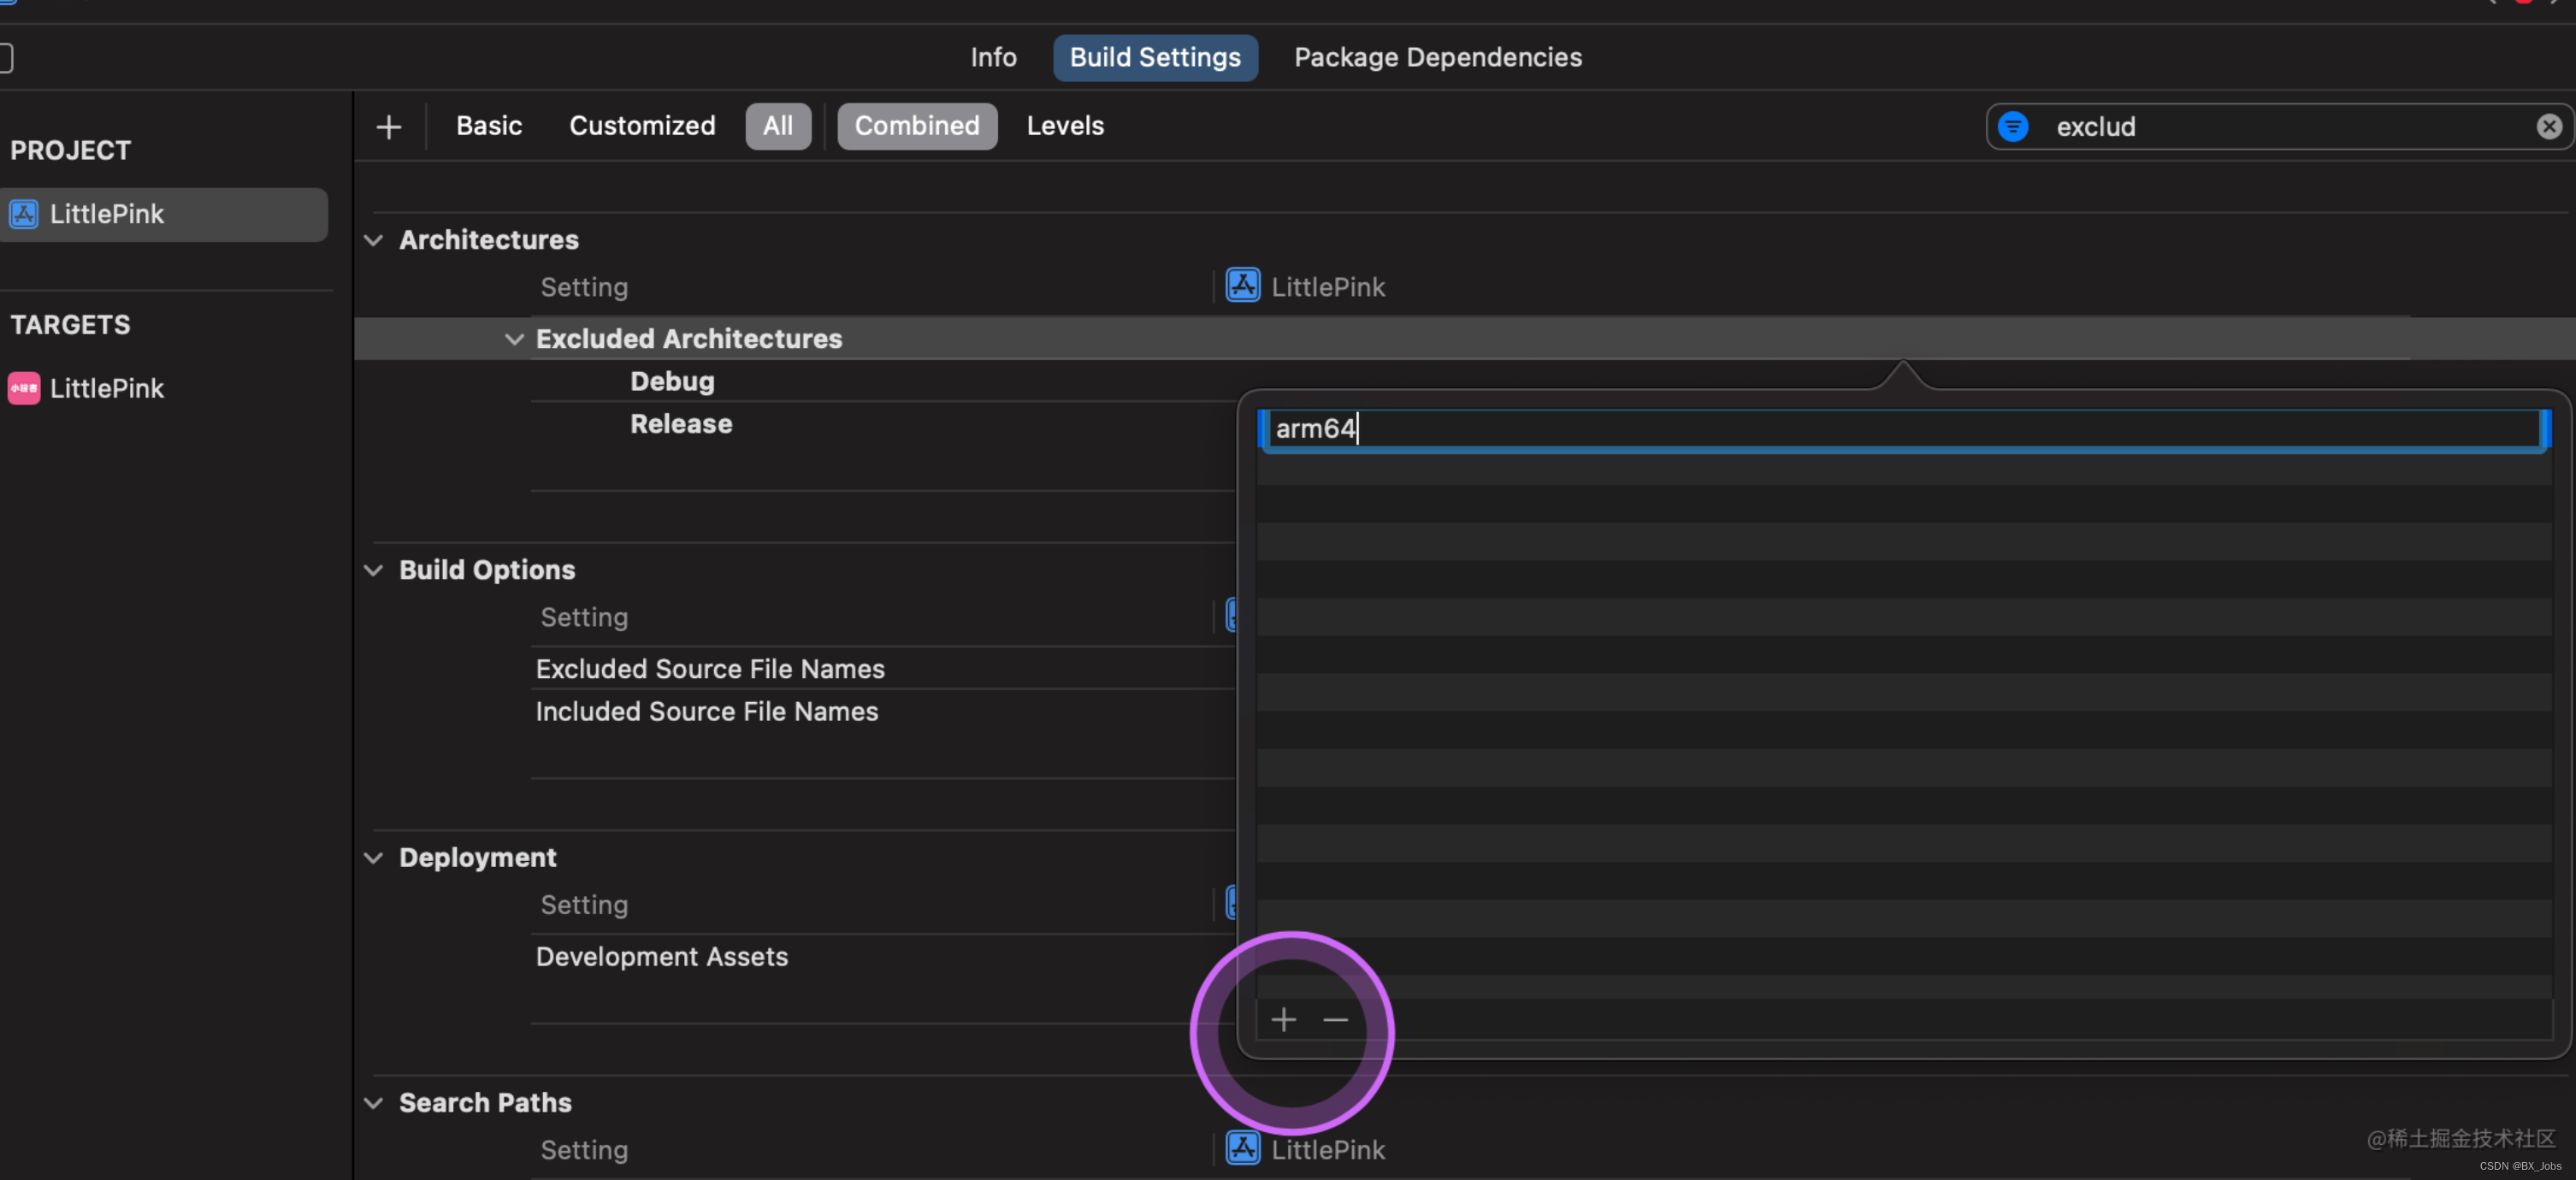Viewport: 2576px width, 1180px height.
Task: Click the TARGETS sidebar heading
Action: tap(71, 325)
